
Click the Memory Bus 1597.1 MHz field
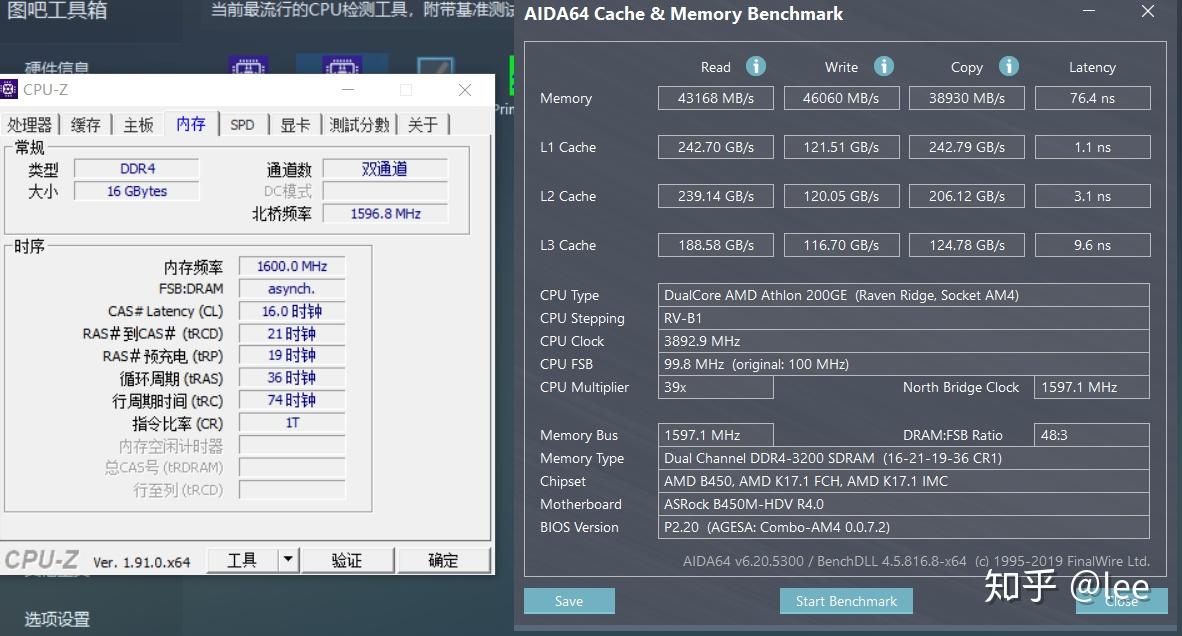click(x=716, y=435)
